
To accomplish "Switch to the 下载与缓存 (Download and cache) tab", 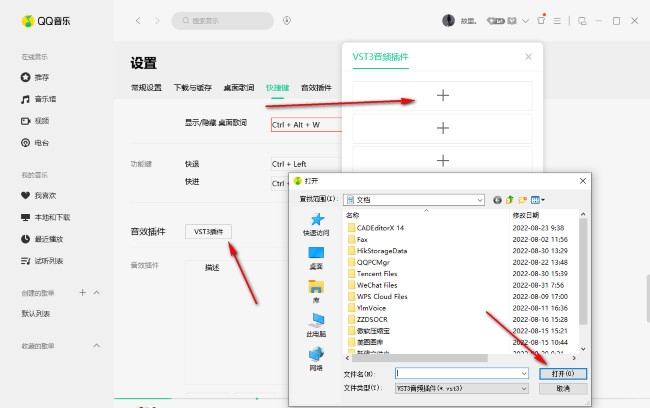I will click(x=193, y=88).
